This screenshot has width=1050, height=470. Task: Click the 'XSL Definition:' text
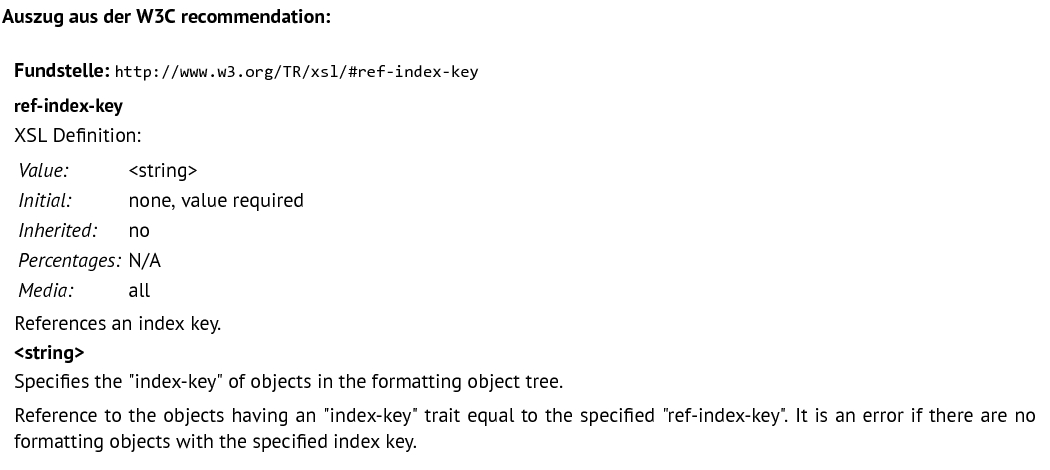click(78, 135)
